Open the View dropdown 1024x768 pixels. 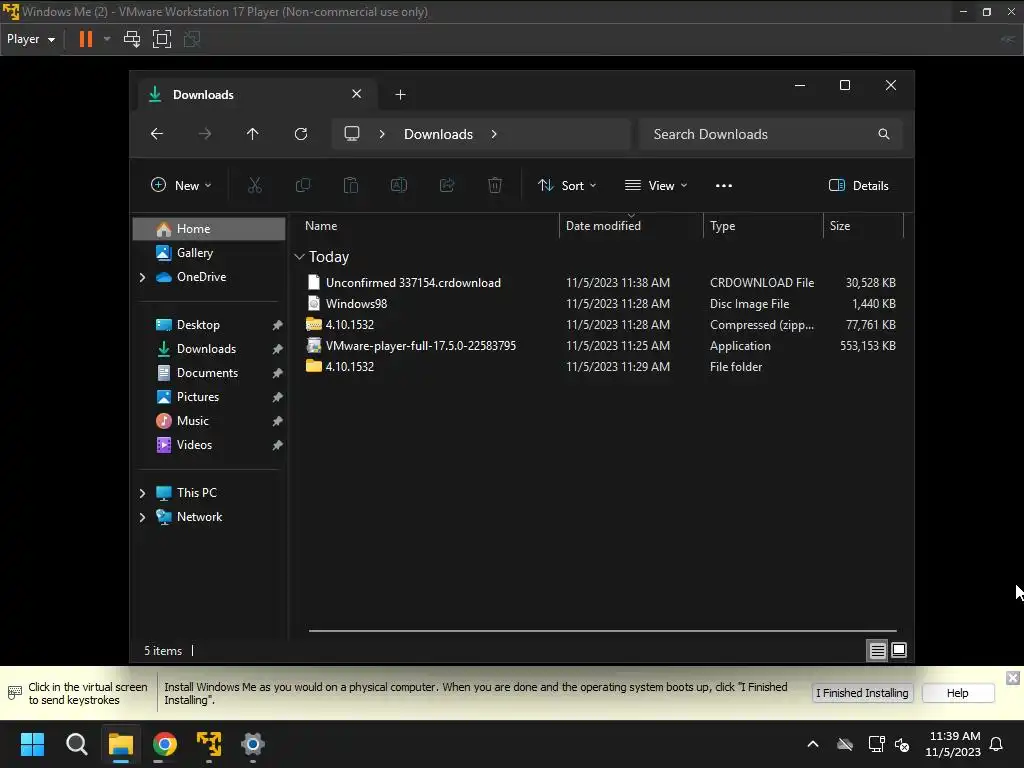(x=656, y=185)
